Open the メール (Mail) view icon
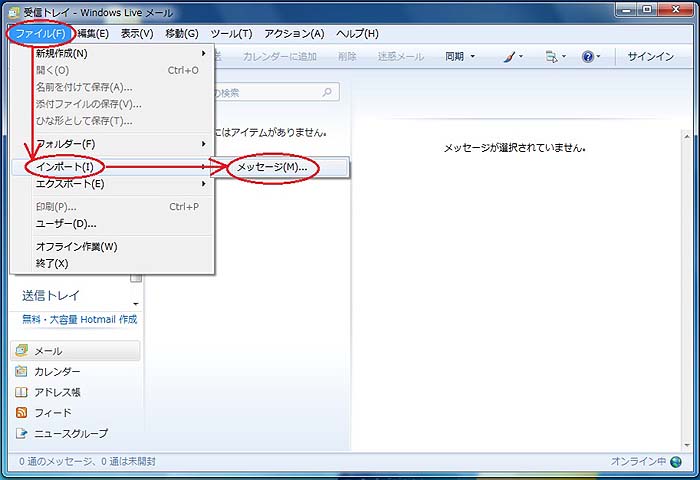The width and height of the screenshot is (700, 480). pyautogui.click(x=22, y=351)
